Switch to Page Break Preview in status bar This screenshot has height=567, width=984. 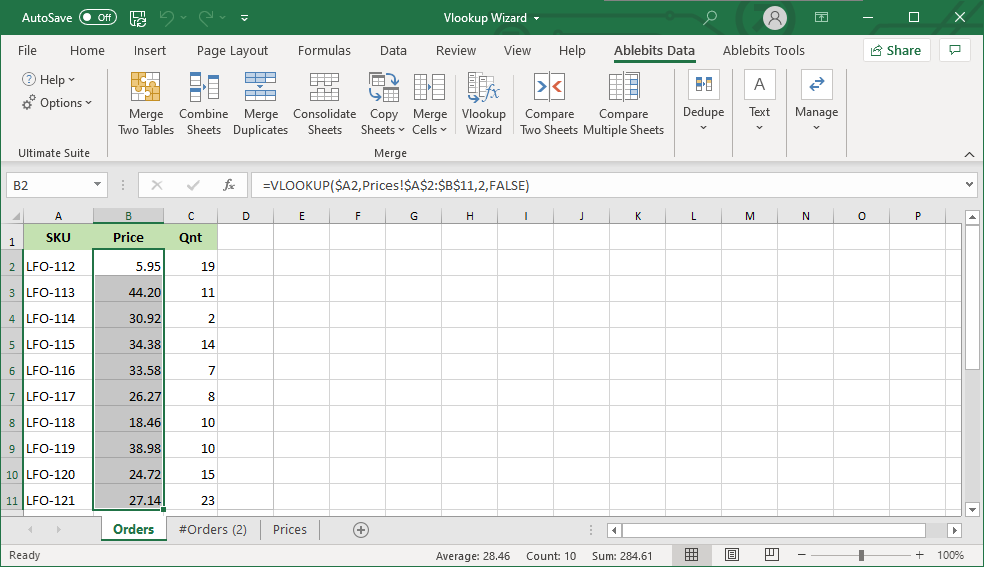pos(772,554)
